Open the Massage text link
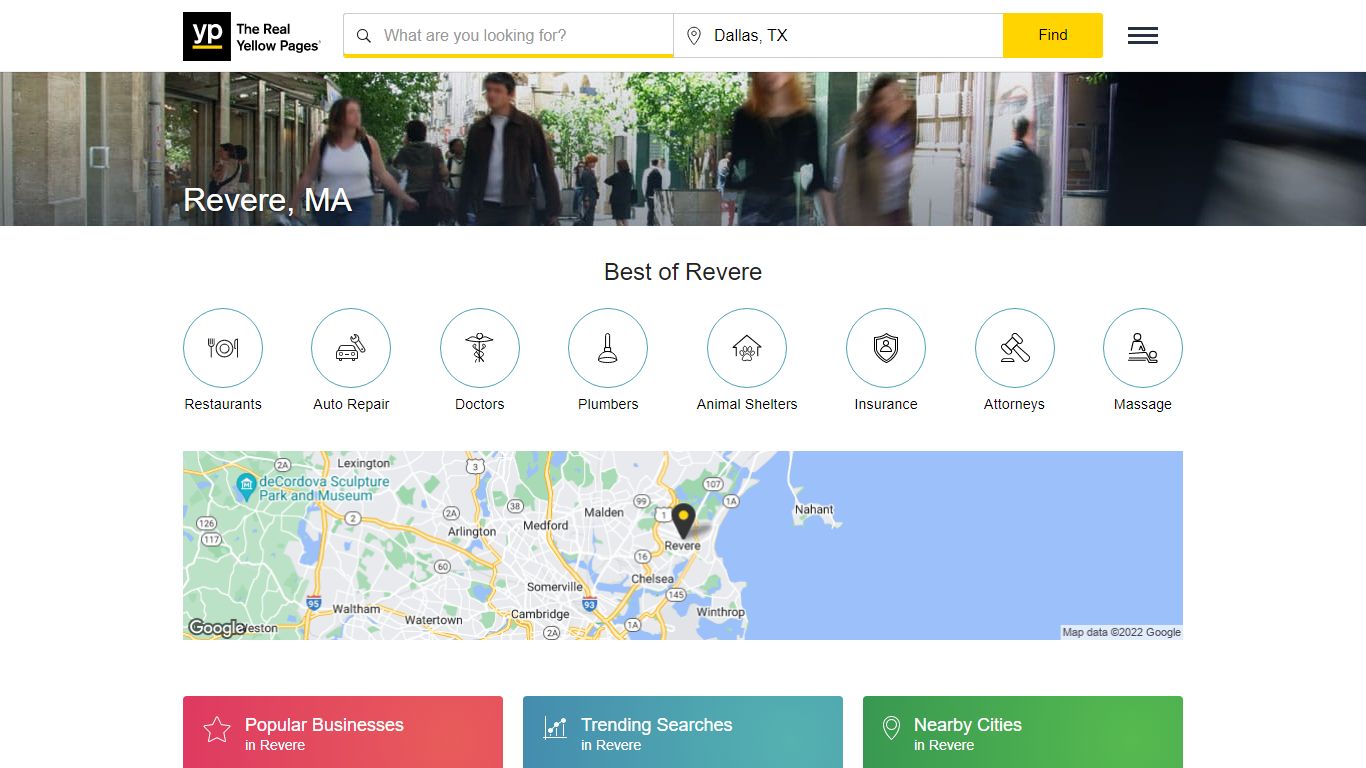 1143,404
